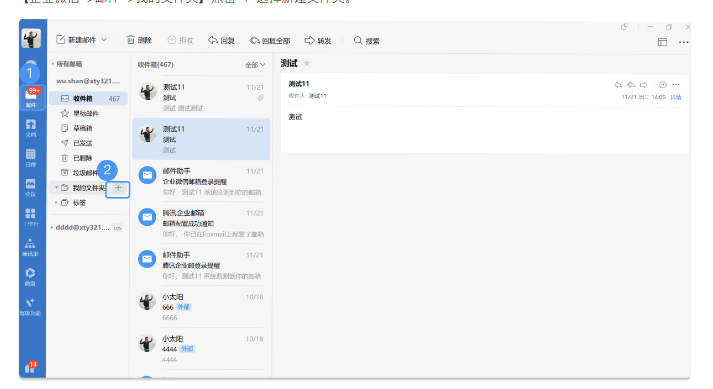This screenshot has width=713, height=389.
Task: Open the 邮件 mail icon with 99+ badge
Action: [31, 97]
